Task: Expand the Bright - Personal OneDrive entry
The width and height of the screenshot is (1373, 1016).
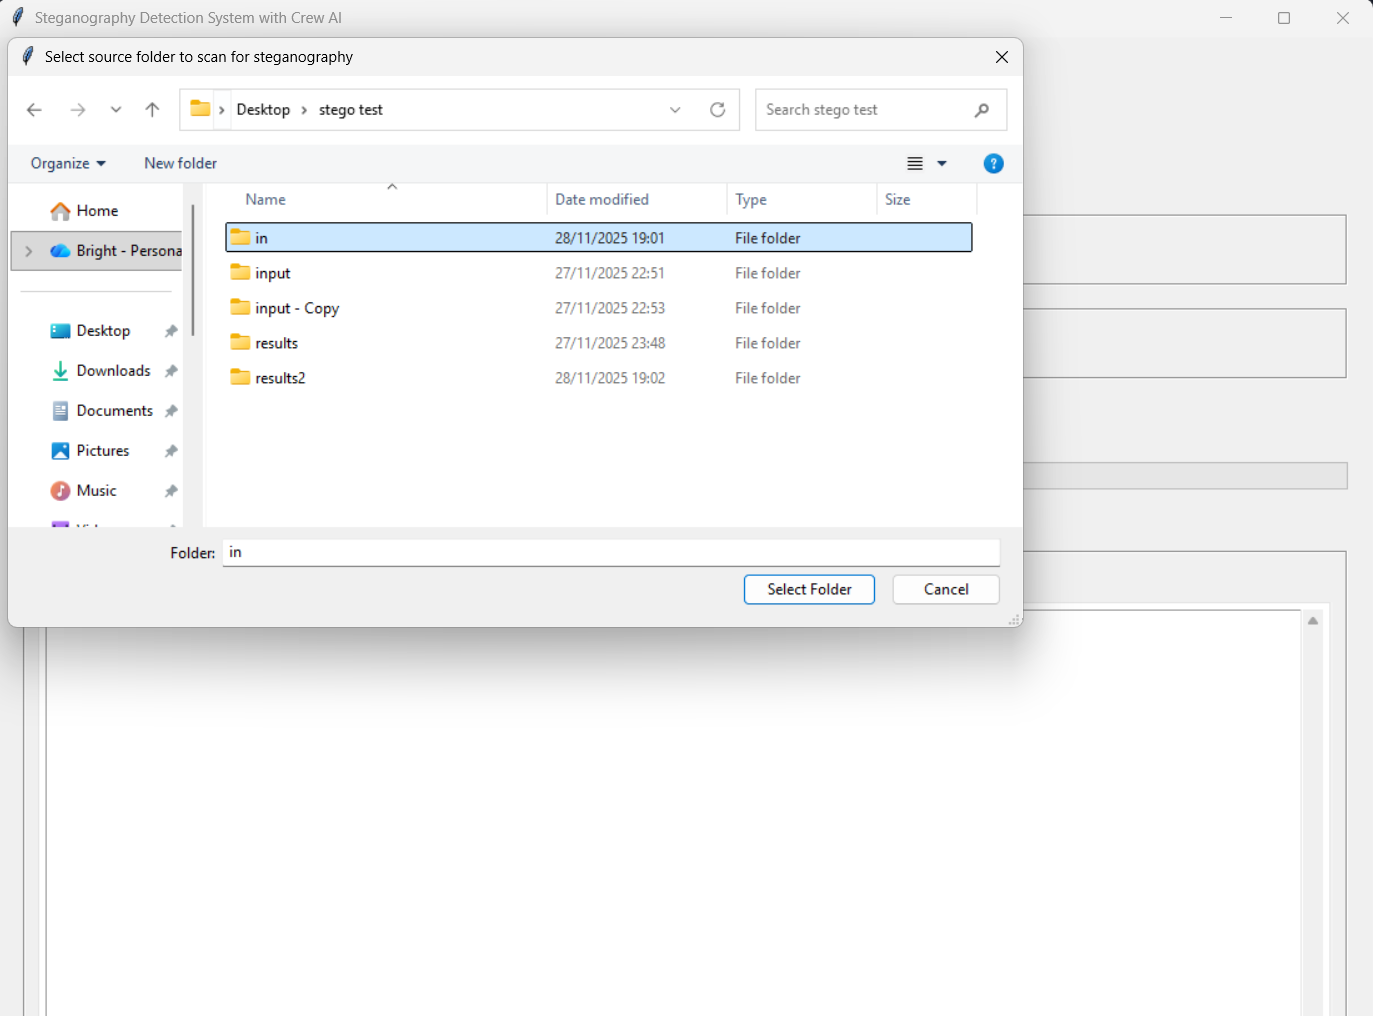Action: [x=29, y=251]
